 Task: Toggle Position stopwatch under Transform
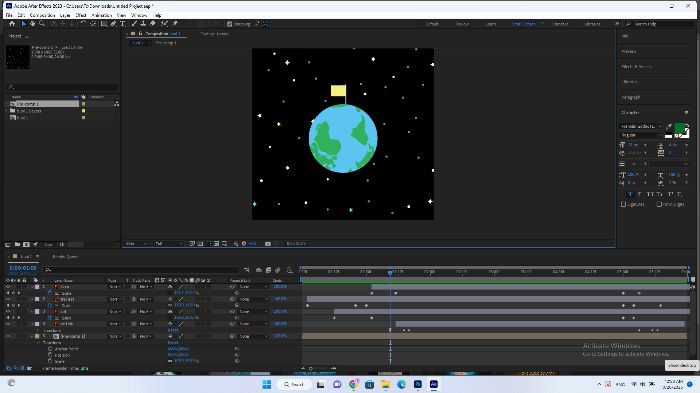(x=50, y=355)
